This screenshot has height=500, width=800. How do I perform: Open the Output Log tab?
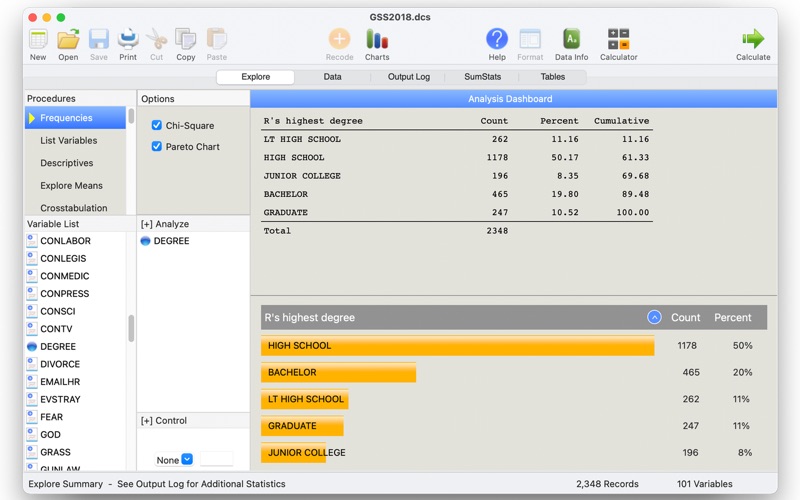tap(409, 77)
